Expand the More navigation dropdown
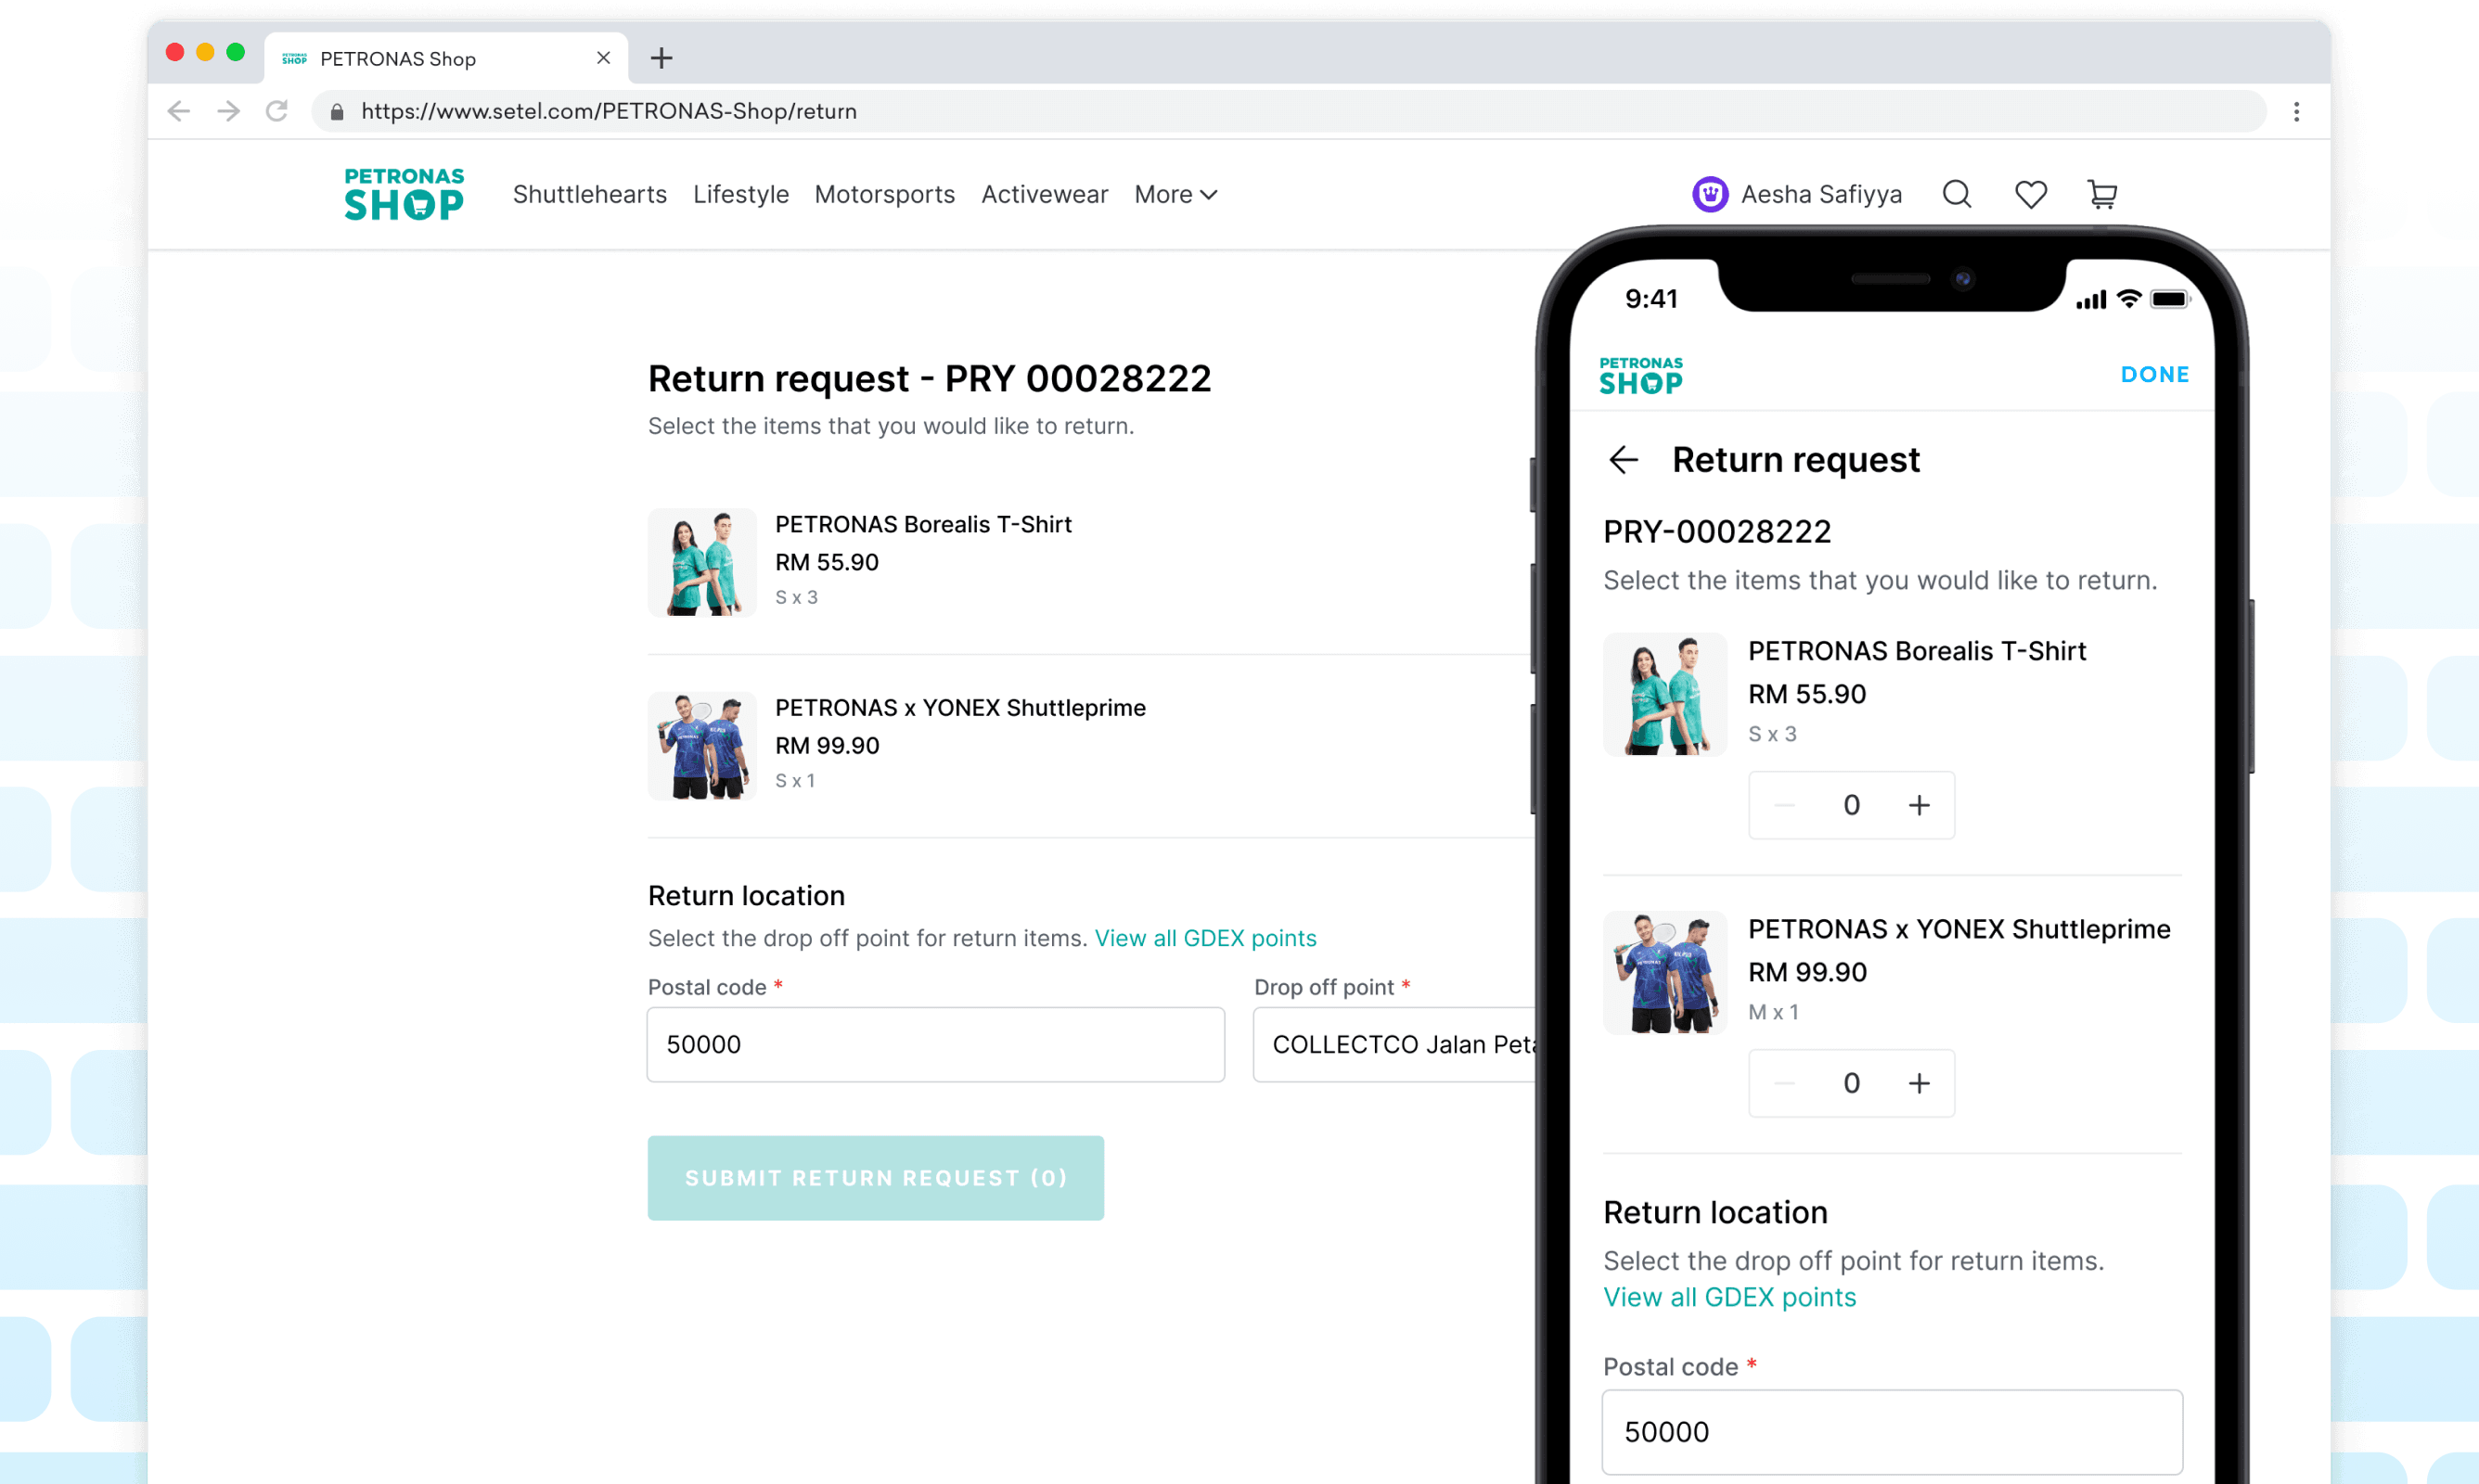Image resolution: width=2479 pixels, height=1484 pixels. (x=1176, y=194)
